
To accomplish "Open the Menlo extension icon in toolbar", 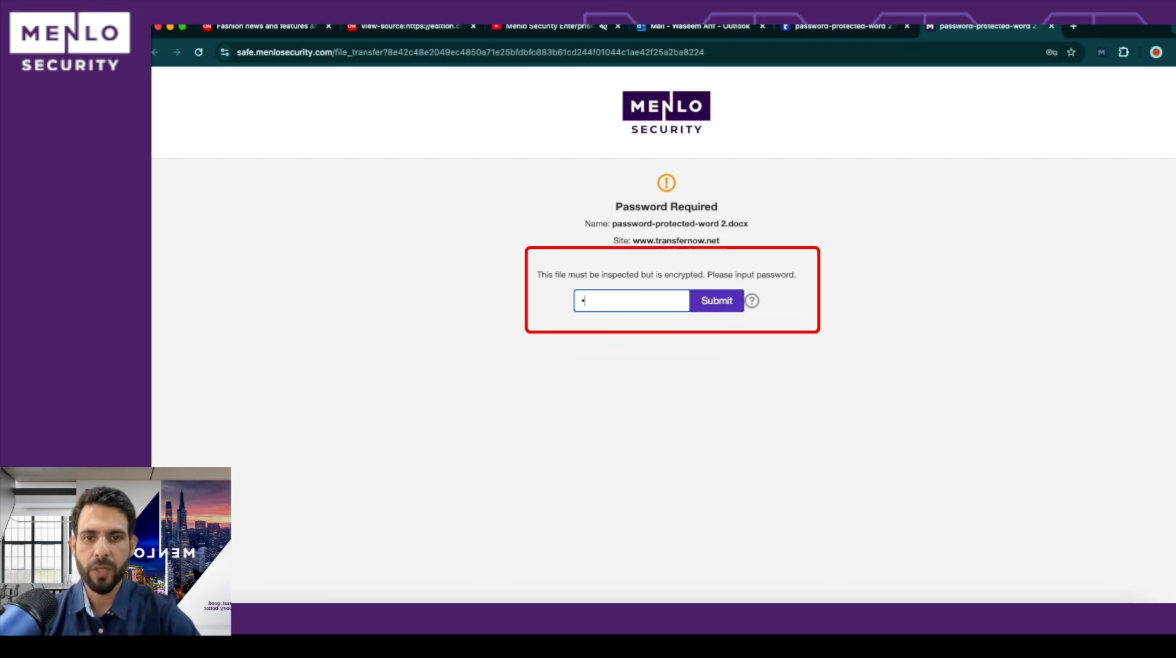I will pyautogui.click(x=1101, y=53).
